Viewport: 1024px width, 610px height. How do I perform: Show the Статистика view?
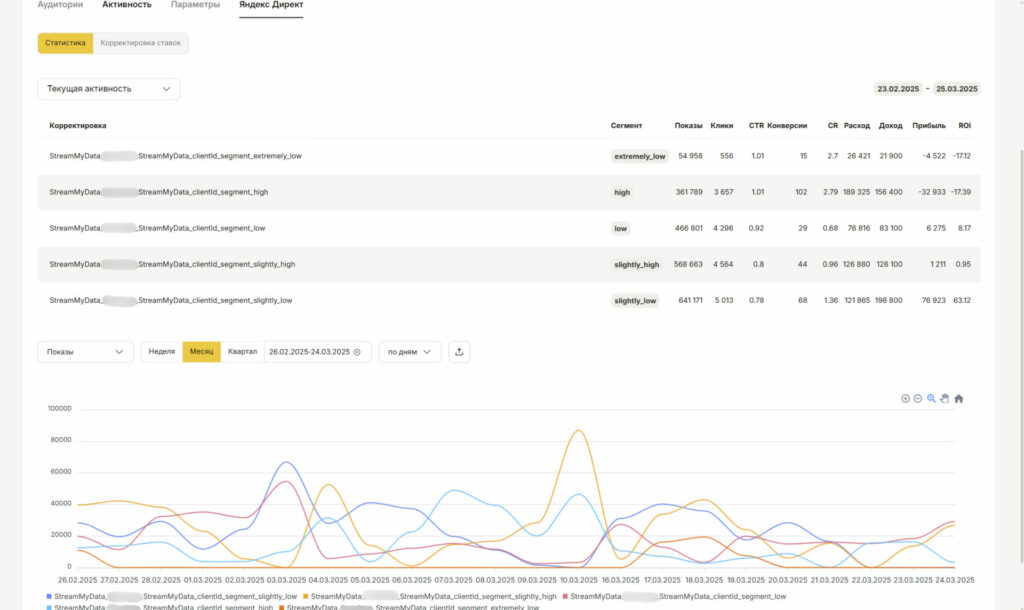65,43
